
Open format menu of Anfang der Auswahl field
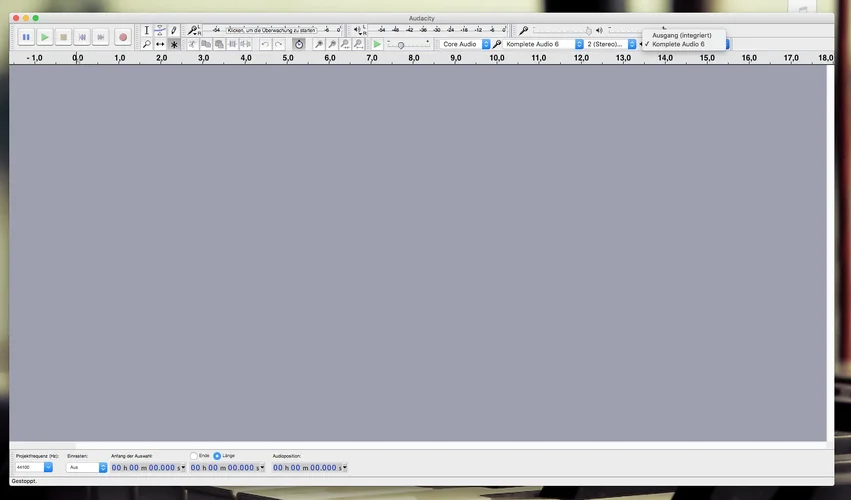(x=183, y=467)
